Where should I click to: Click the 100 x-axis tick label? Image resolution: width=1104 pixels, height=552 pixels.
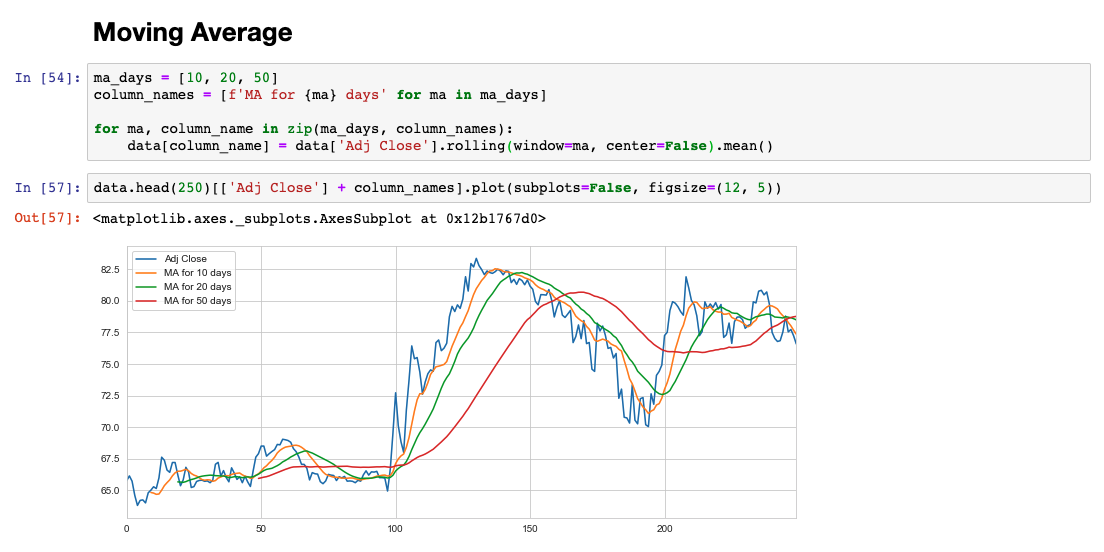click(x=396, y=528)
